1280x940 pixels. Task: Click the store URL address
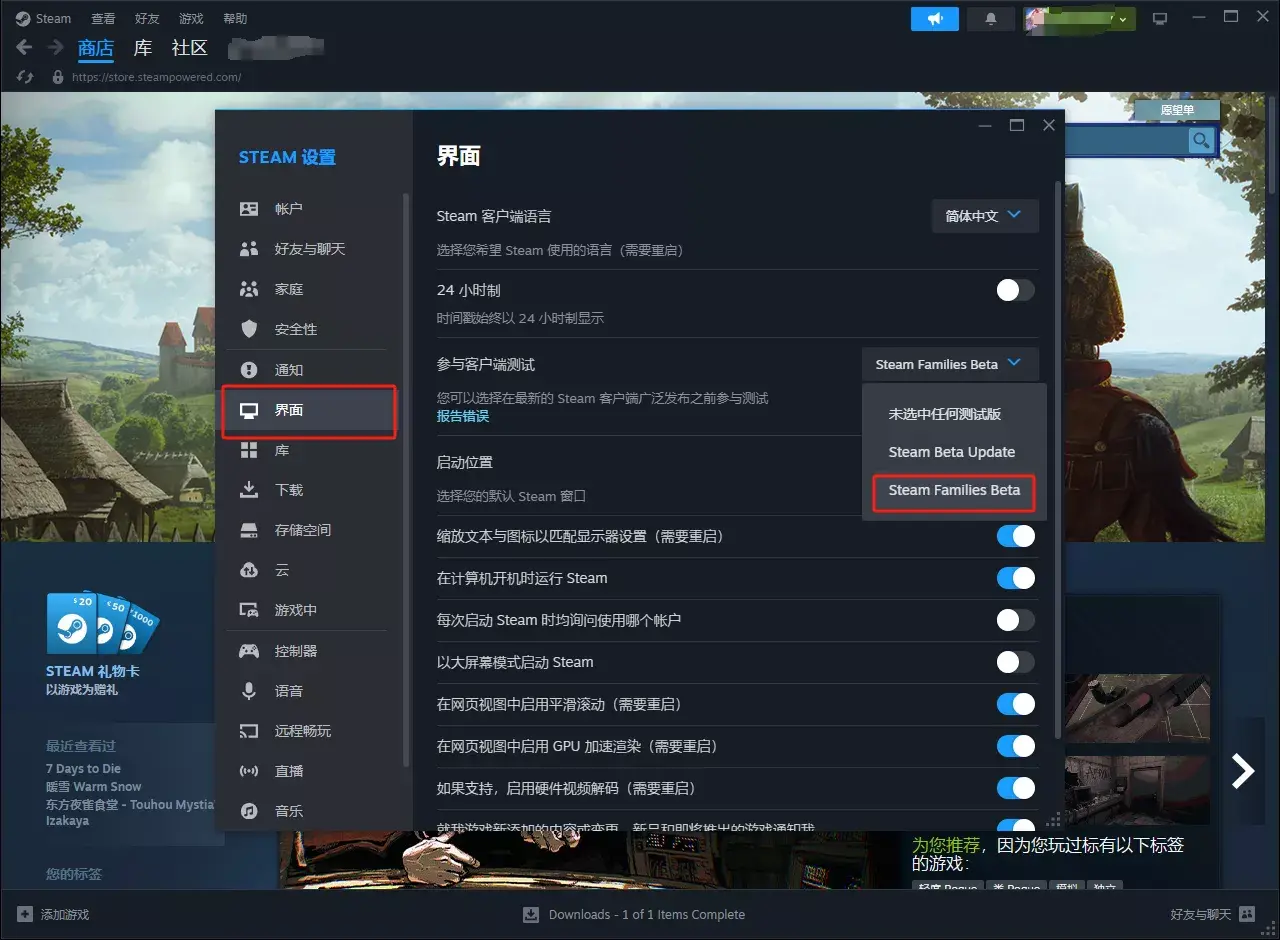tap(157, 77)
